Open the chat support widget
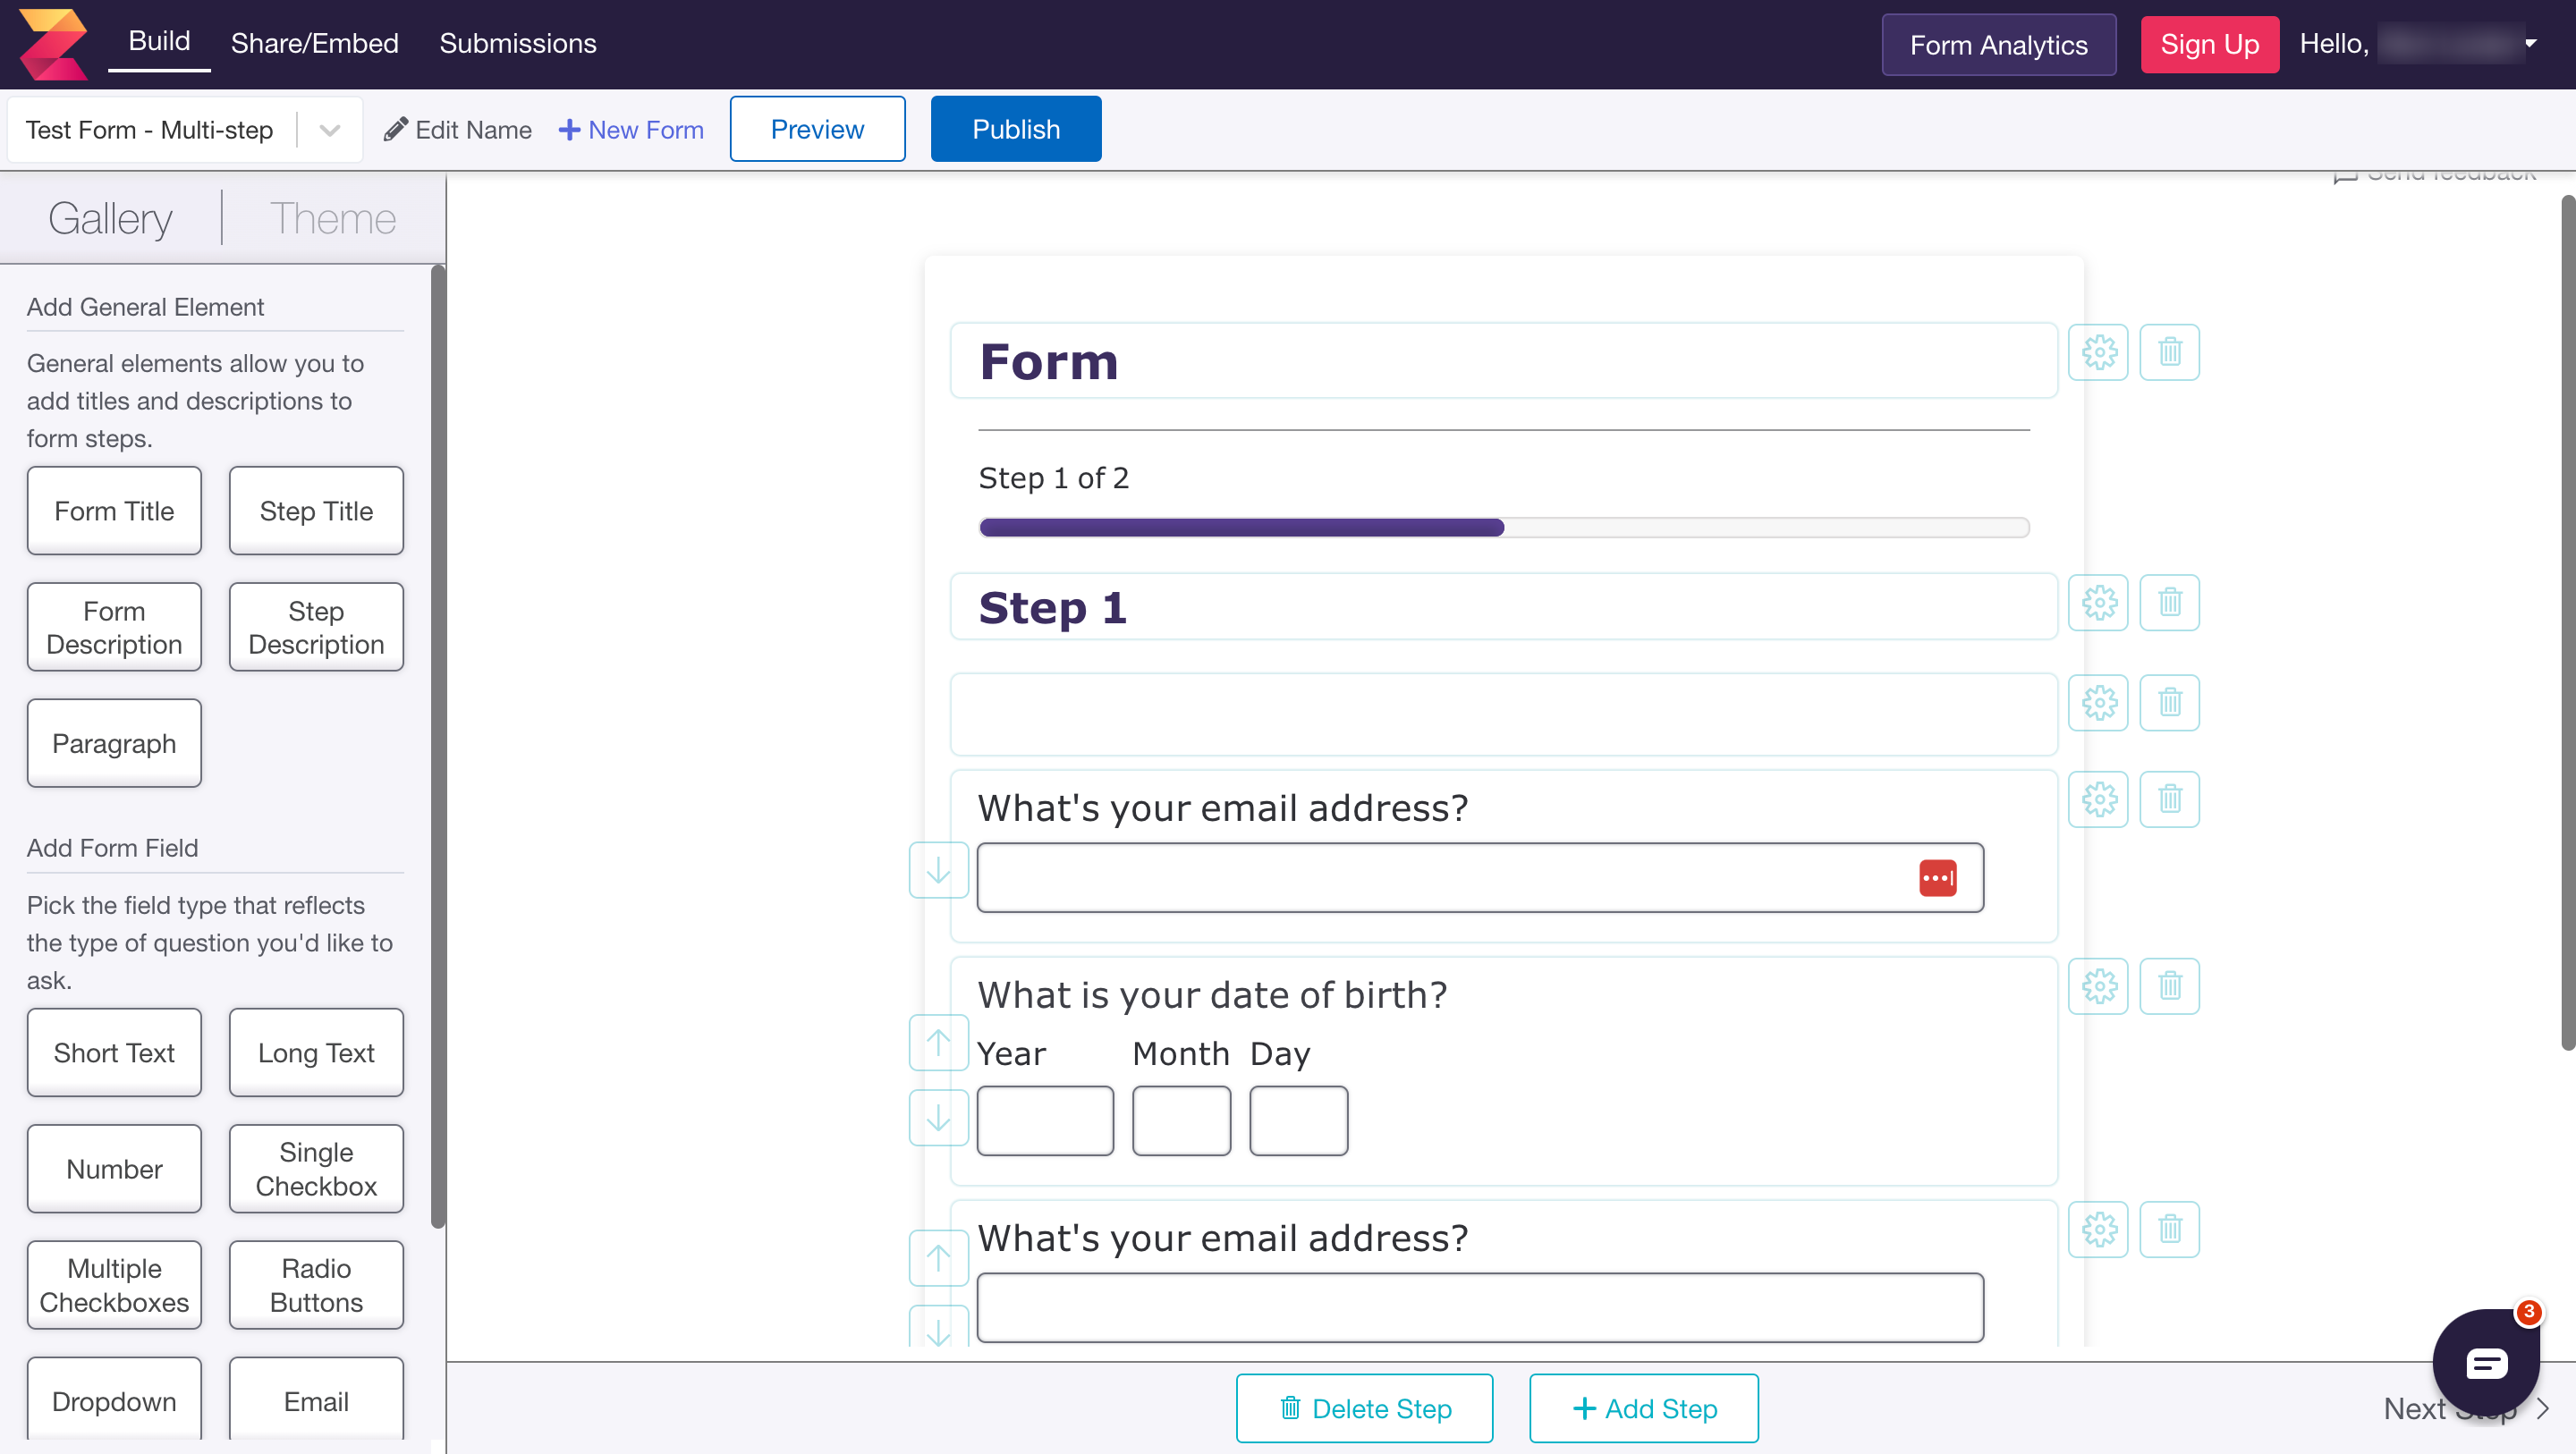This screenshot has height=1454, width=2576. point(2485,1362)
